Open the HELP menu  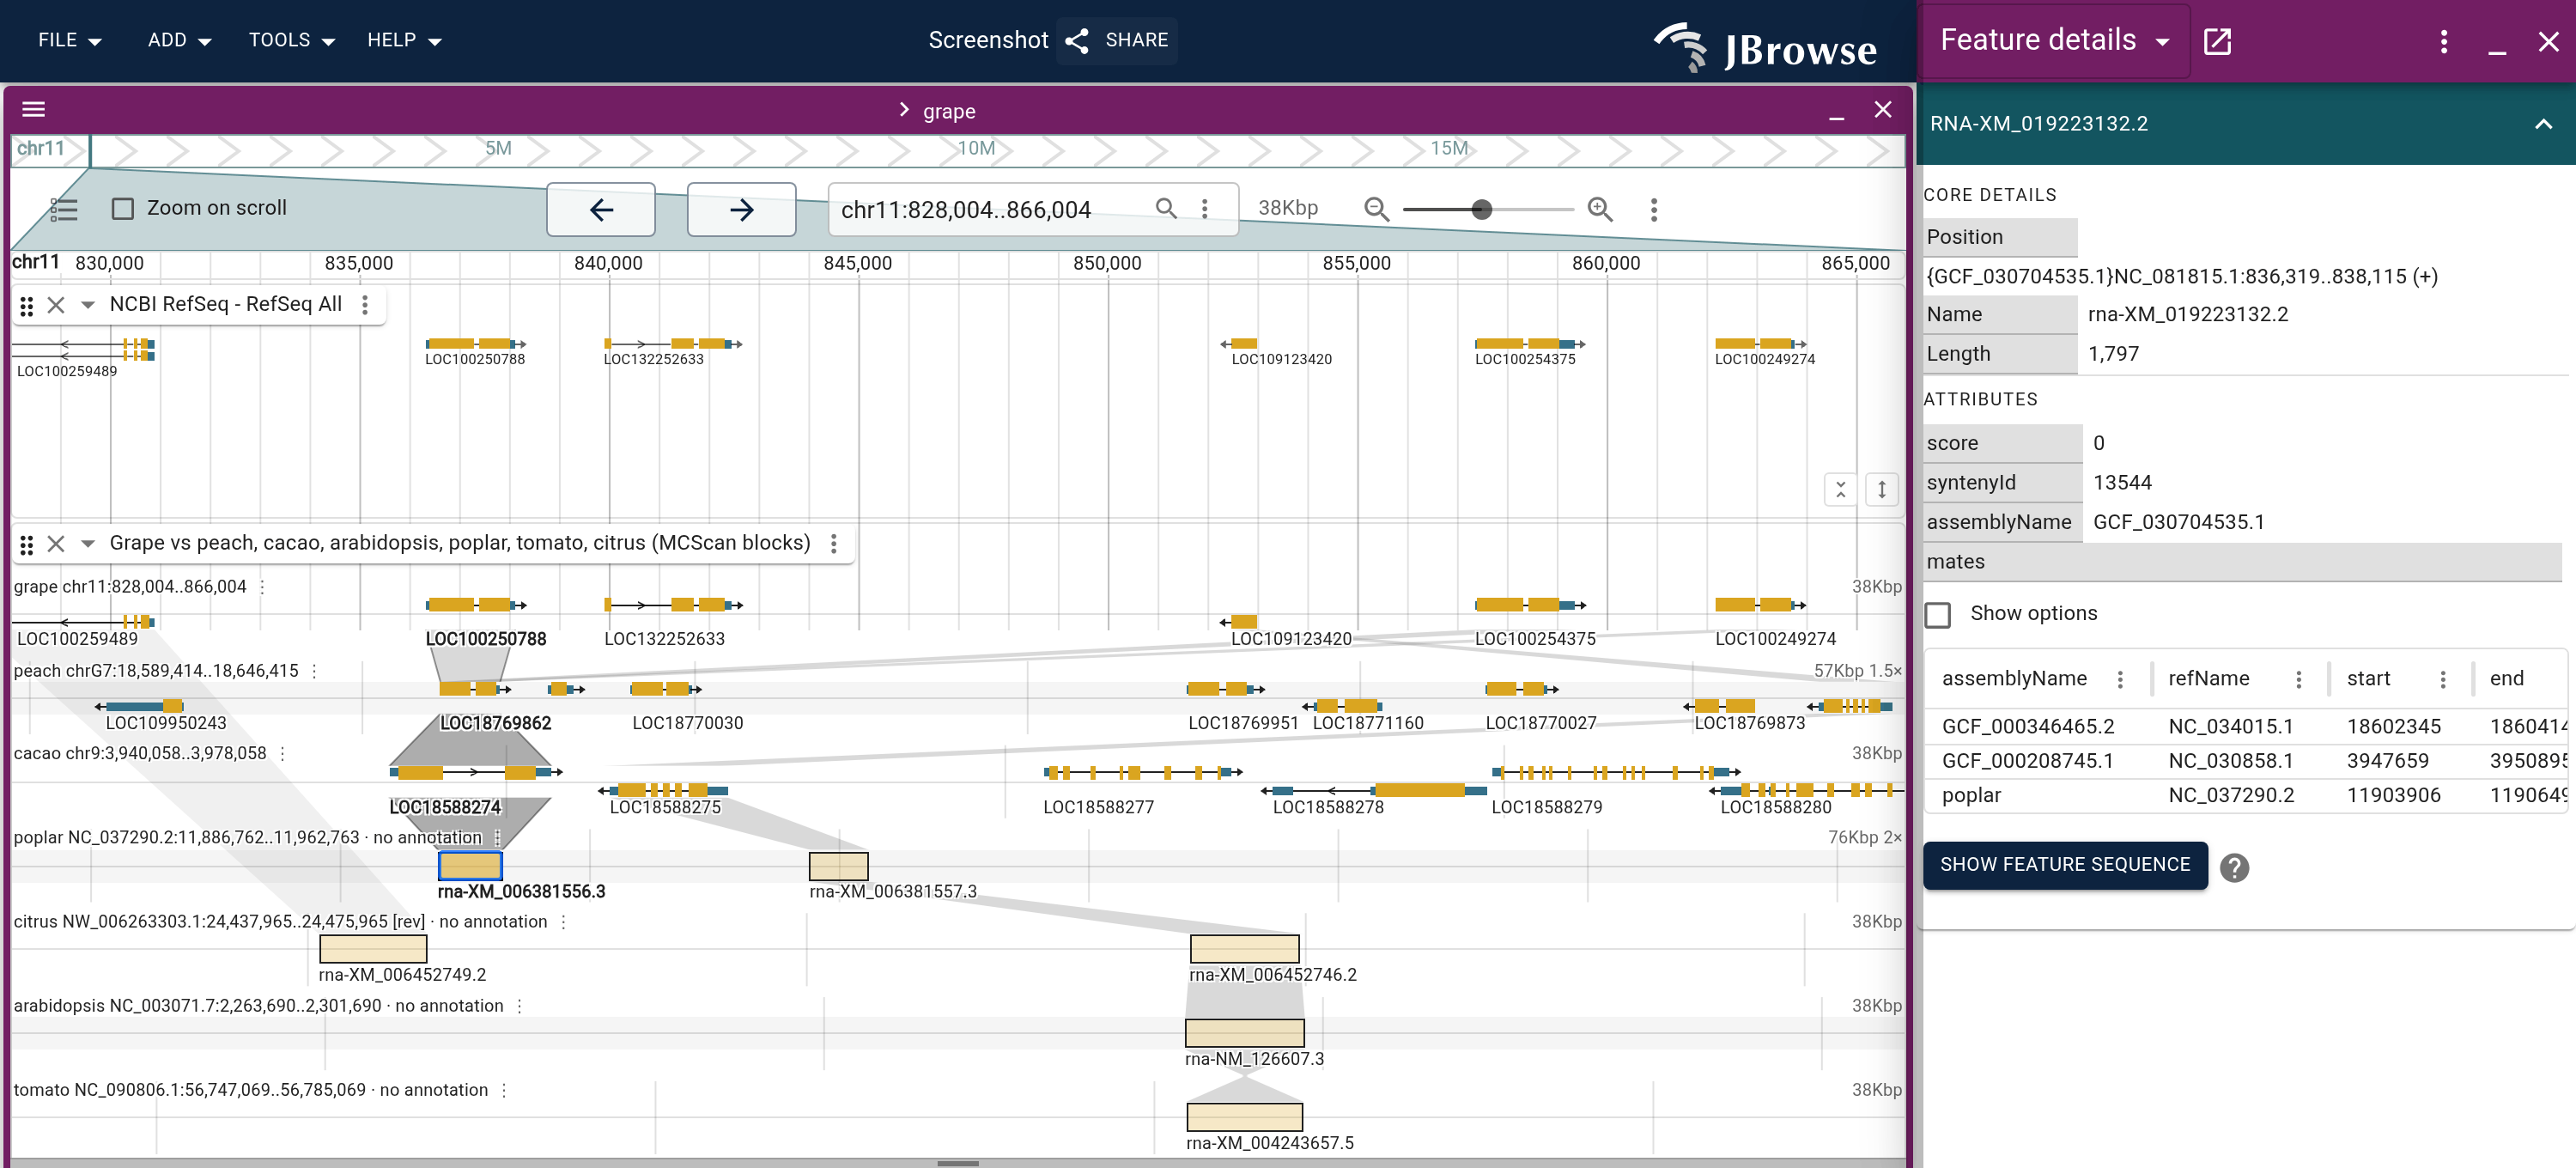pos(404,40)
